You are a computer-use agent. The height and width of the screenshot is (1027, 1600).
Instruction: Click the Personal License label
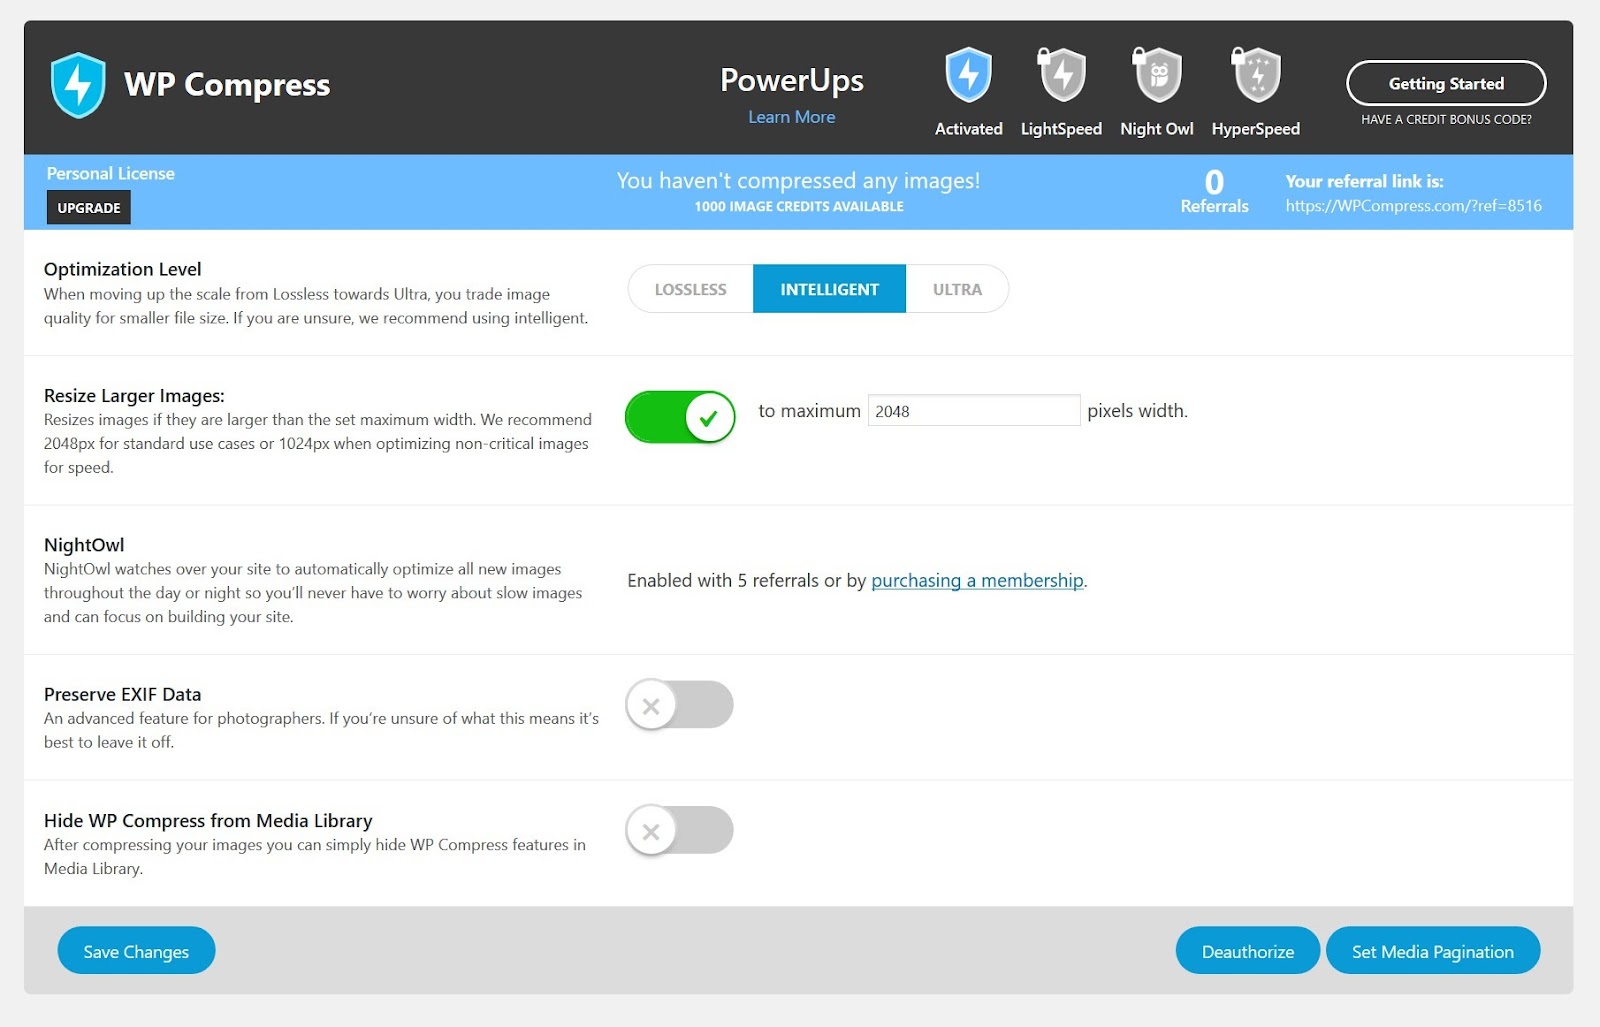[x=110, y=174]
